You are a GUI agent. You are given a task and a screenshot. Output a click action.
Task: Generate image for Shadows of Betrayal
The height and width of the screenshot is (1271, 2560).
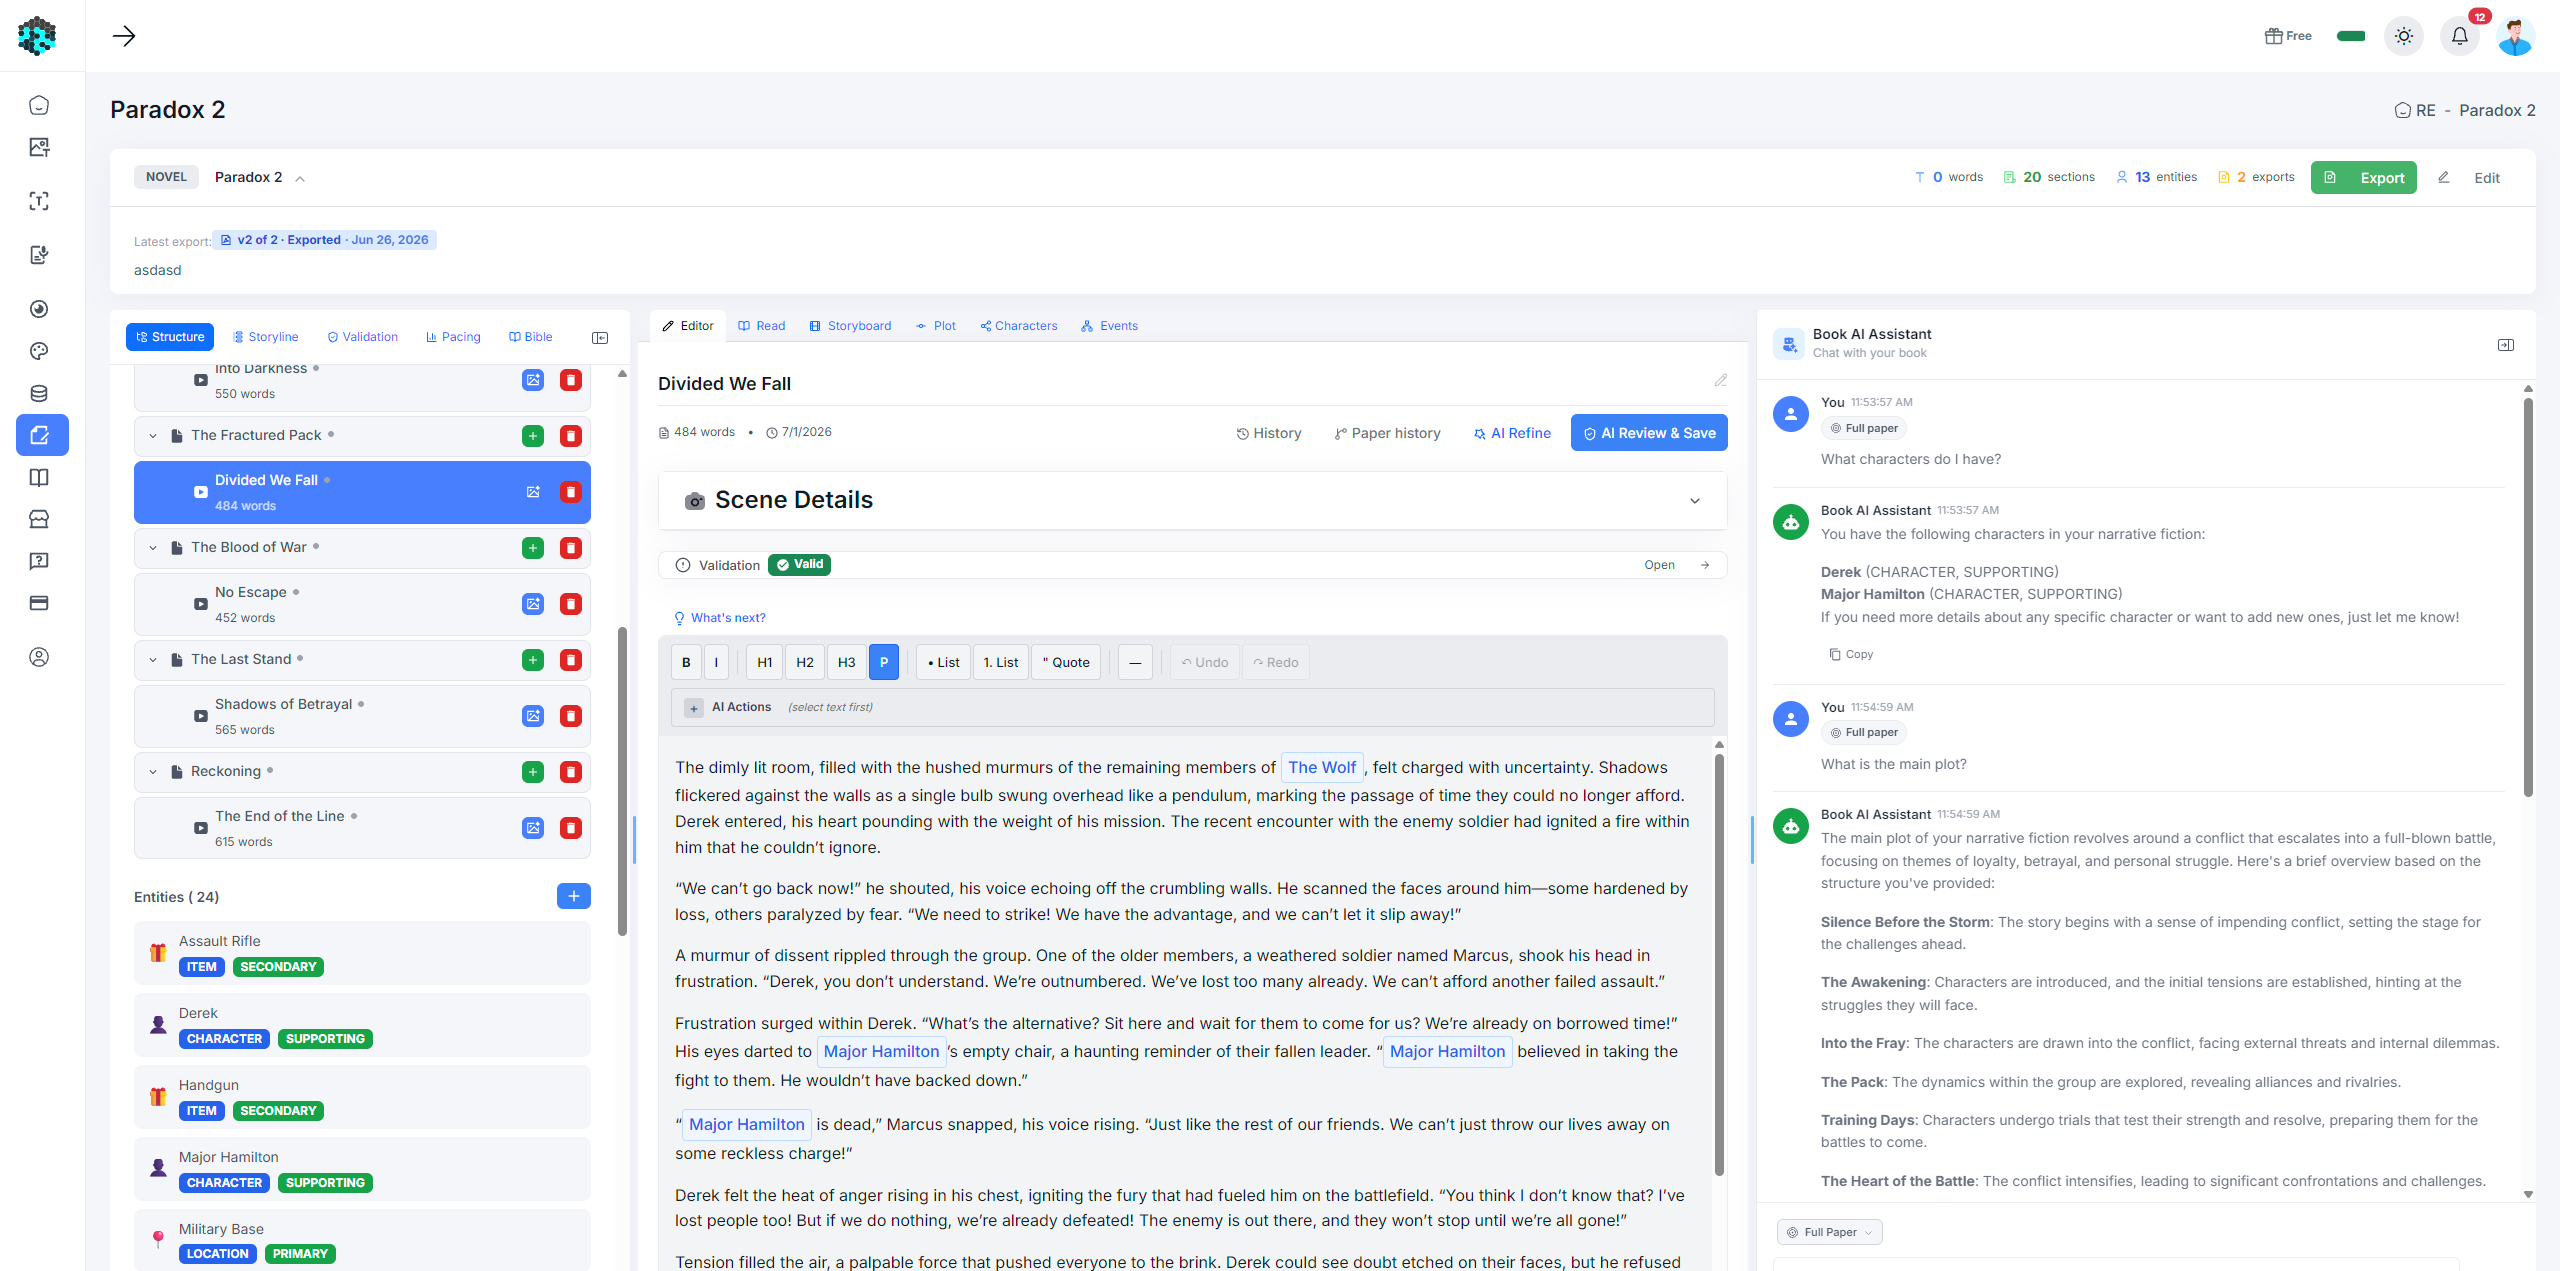(533, 716)
